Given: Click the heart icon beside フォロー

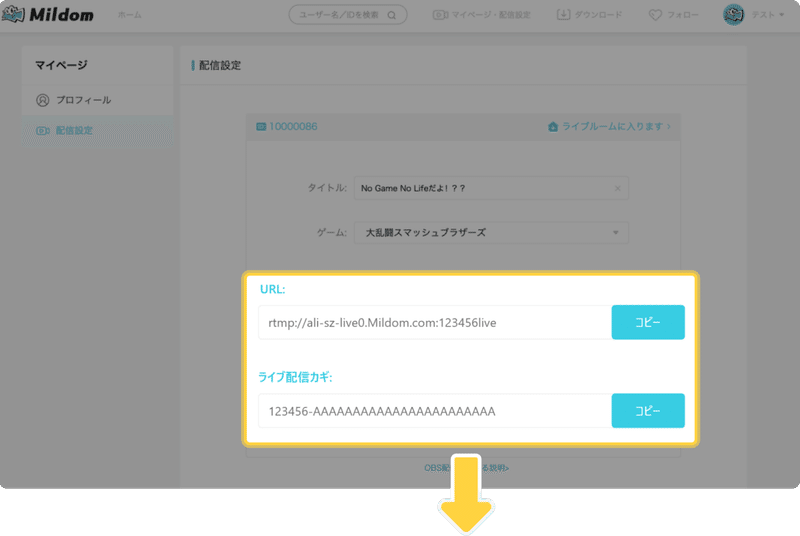Looking at the screenshot, I should [655, 15].
